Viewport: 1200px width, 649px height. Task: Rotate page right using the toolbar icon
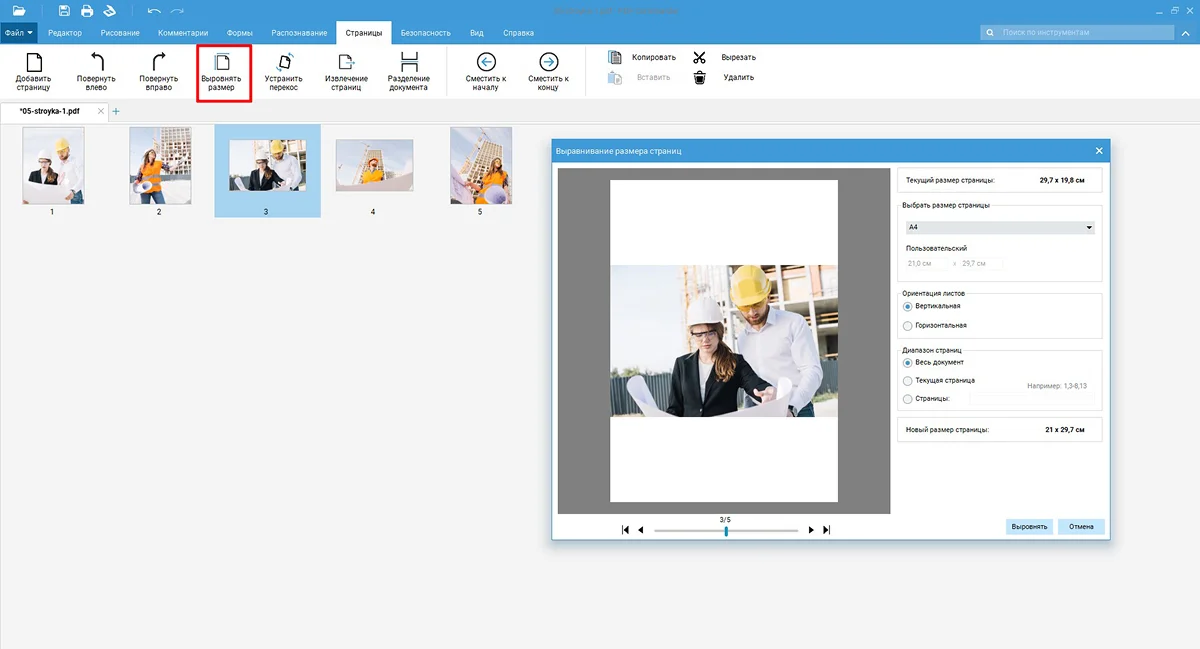[158, 62]
